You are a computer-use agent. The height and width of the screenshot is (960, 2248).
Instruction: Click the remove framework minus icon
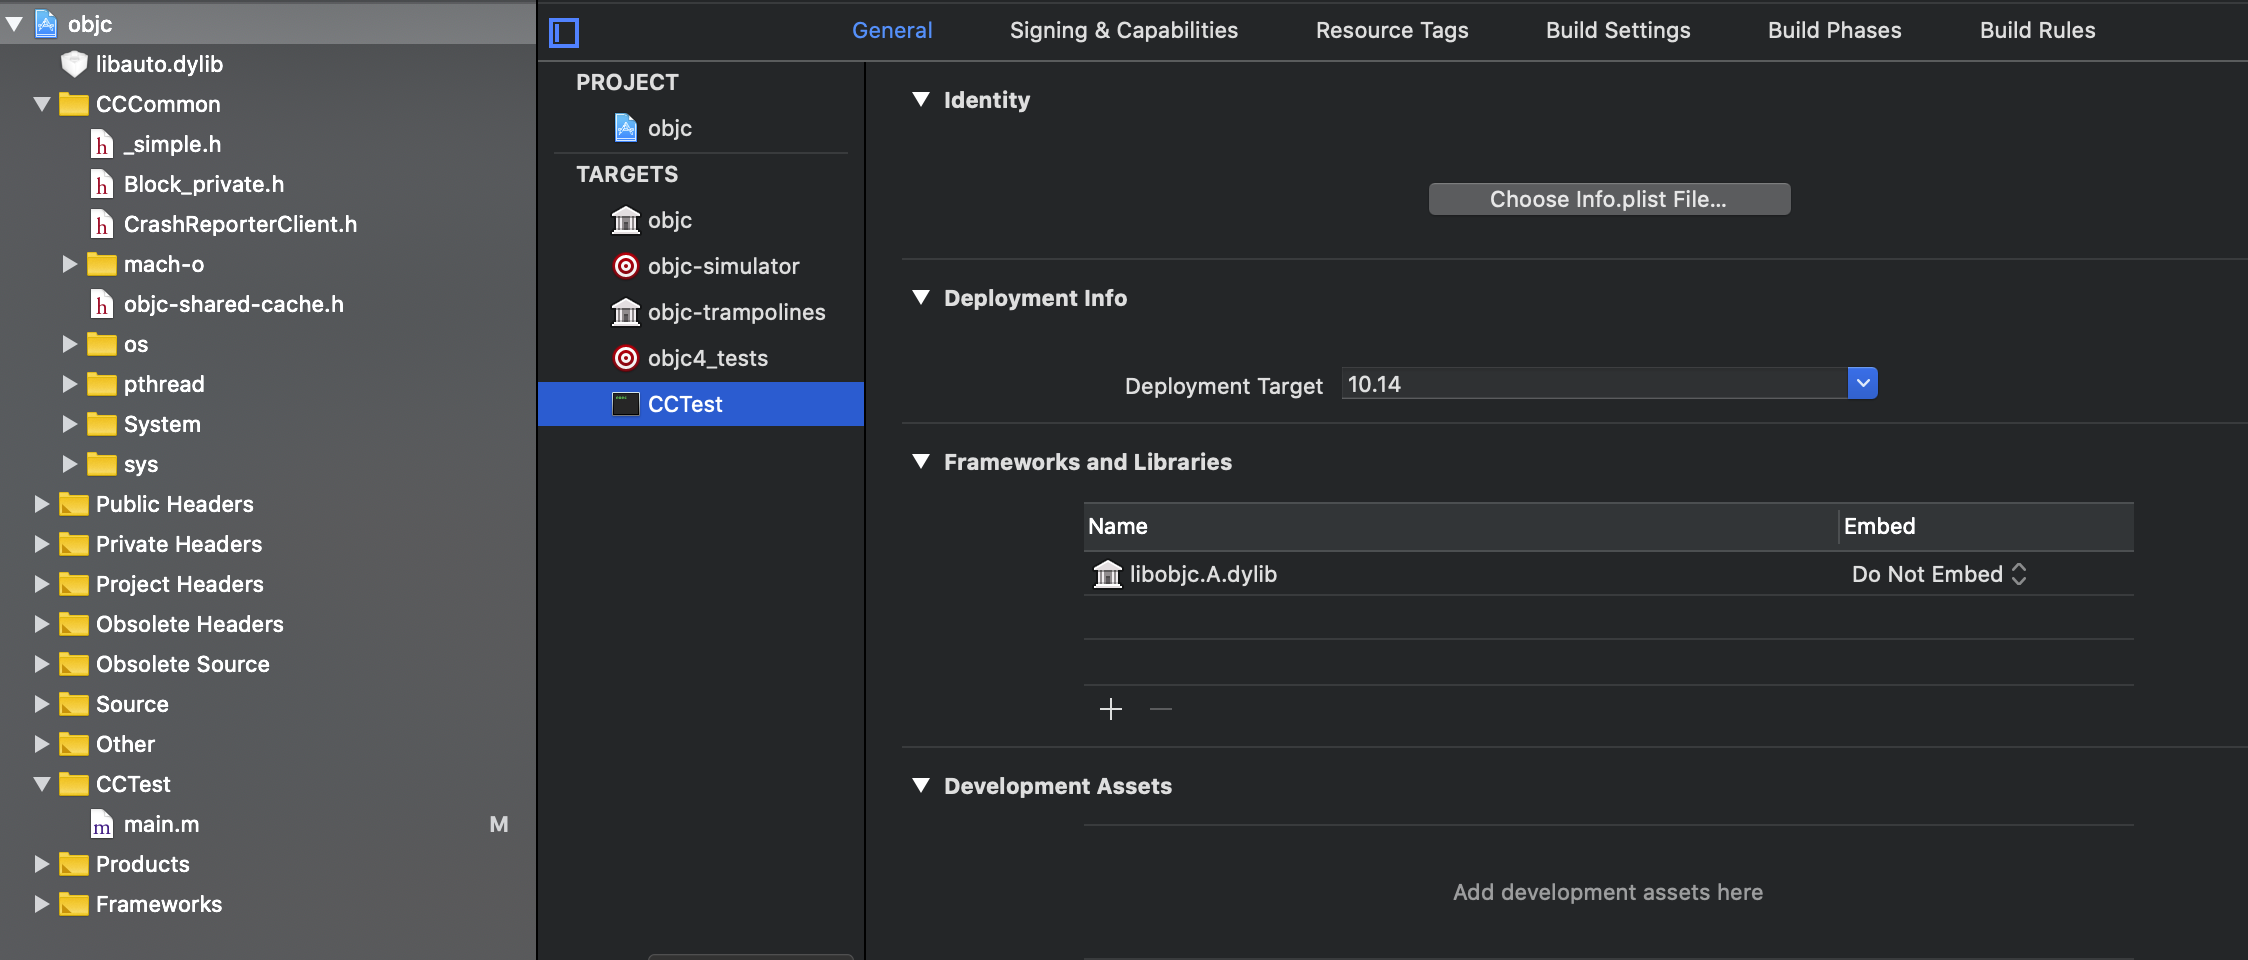pyautogui.click(x=1161, y=709)
